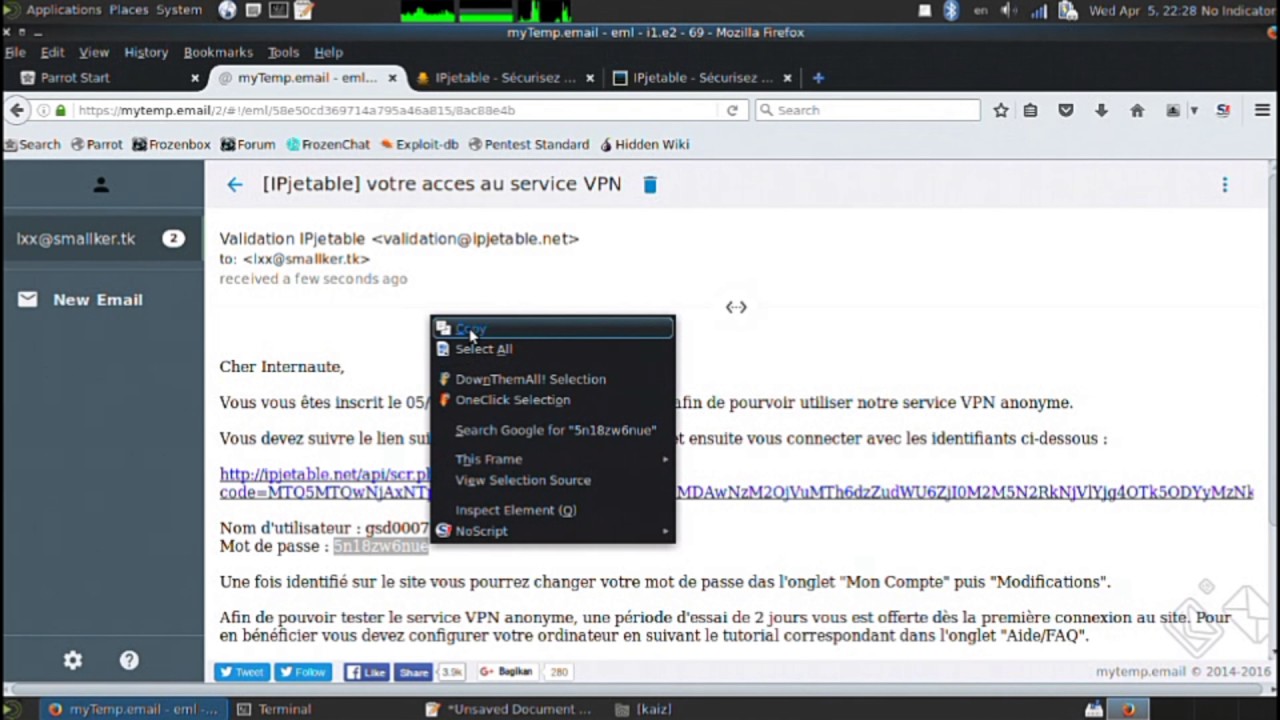Viewport: 1280px width, 720px height.
Task: Select the lxx@smallker.tk mailbox
Action: (101, 239)
